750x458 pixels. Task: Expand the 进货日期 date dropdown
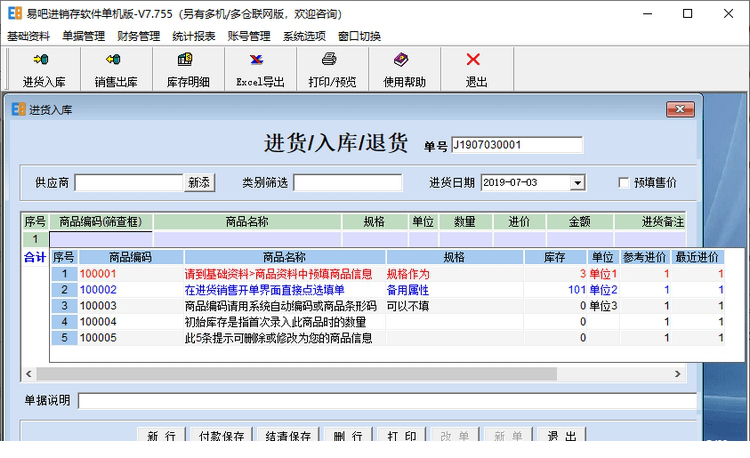pos(578,183)
